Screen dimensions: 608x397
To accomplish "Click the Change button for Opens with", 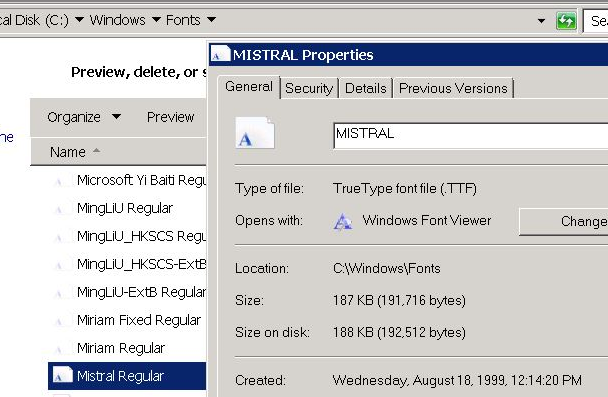I will click(563, 221).
